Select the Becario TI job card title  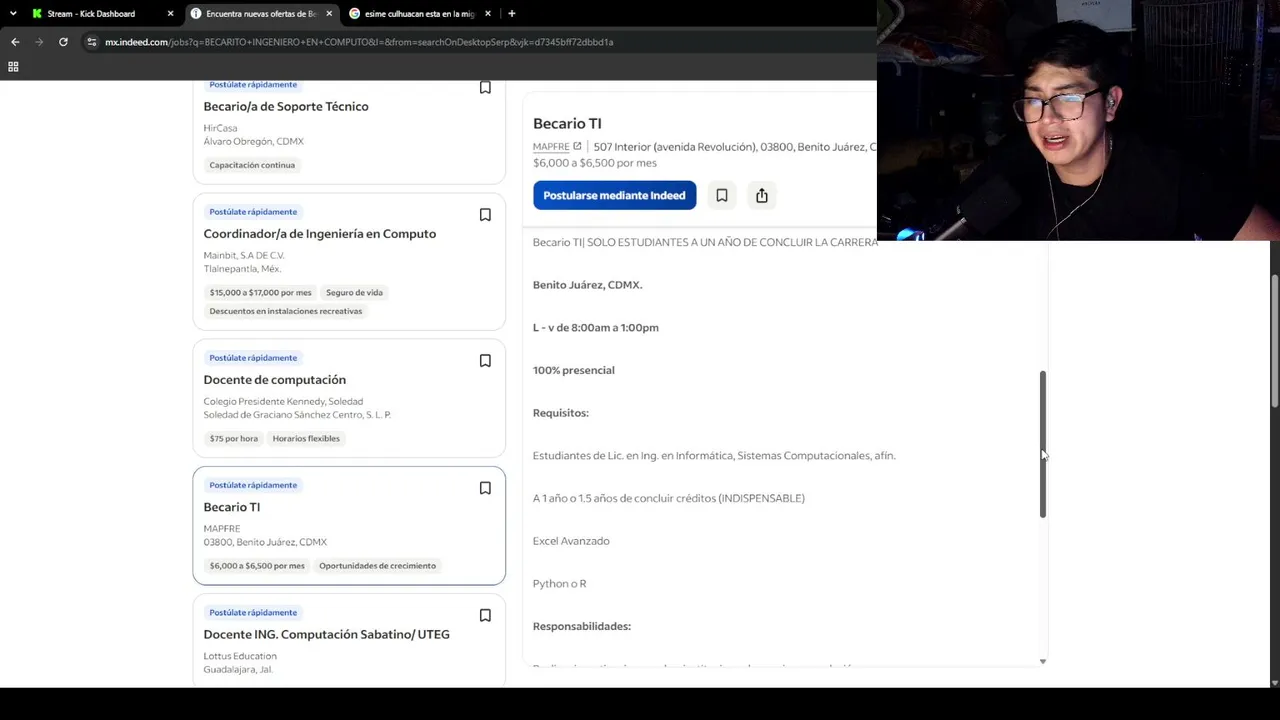(232, 507)
